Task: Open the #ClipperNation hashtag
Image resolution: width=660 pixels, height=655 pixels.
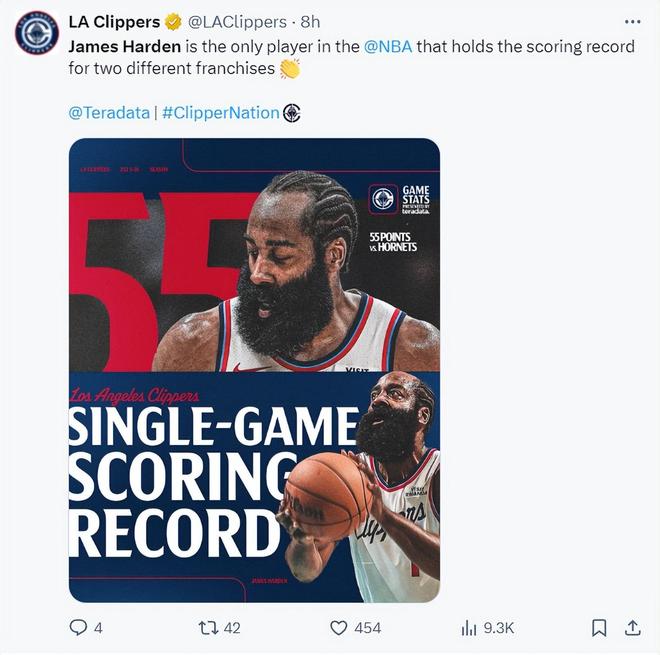Action: click(x=221, y=113)
